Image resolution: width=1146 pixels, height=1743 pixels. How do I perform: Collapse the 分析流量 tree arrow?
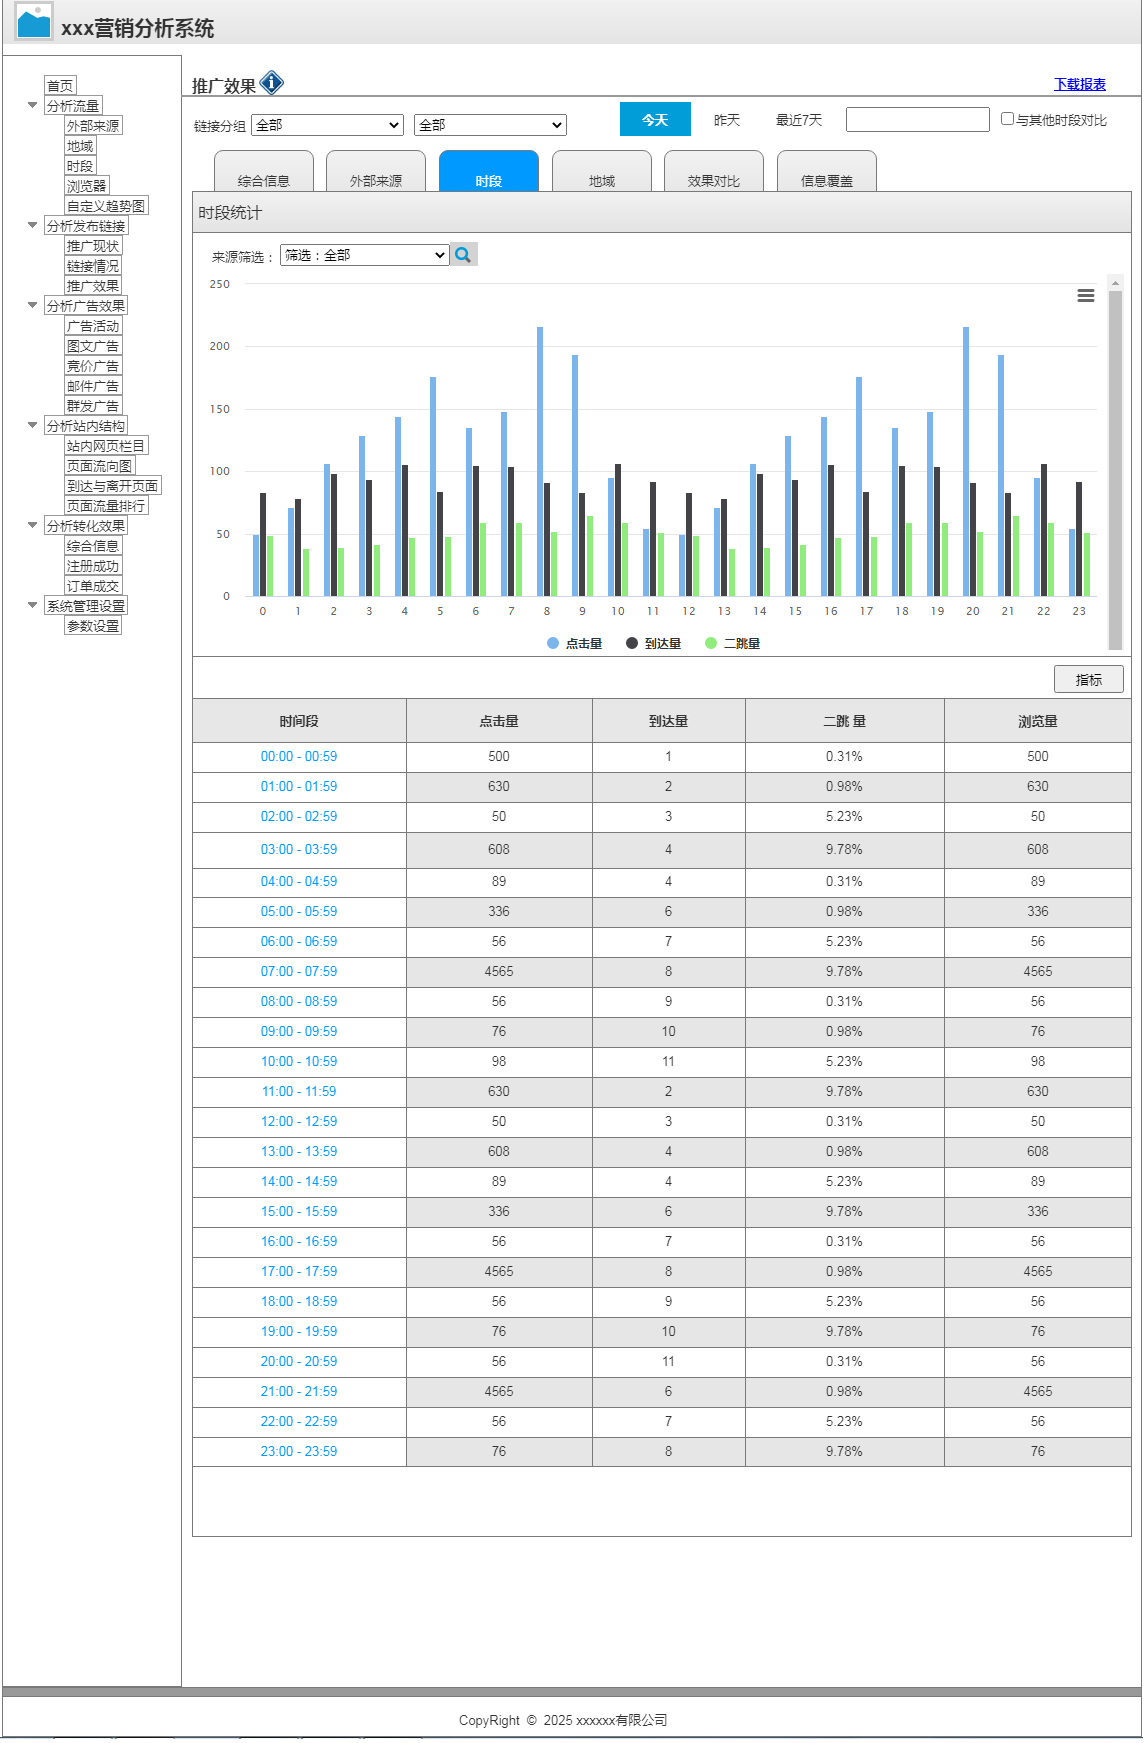[x=32, y=105]
